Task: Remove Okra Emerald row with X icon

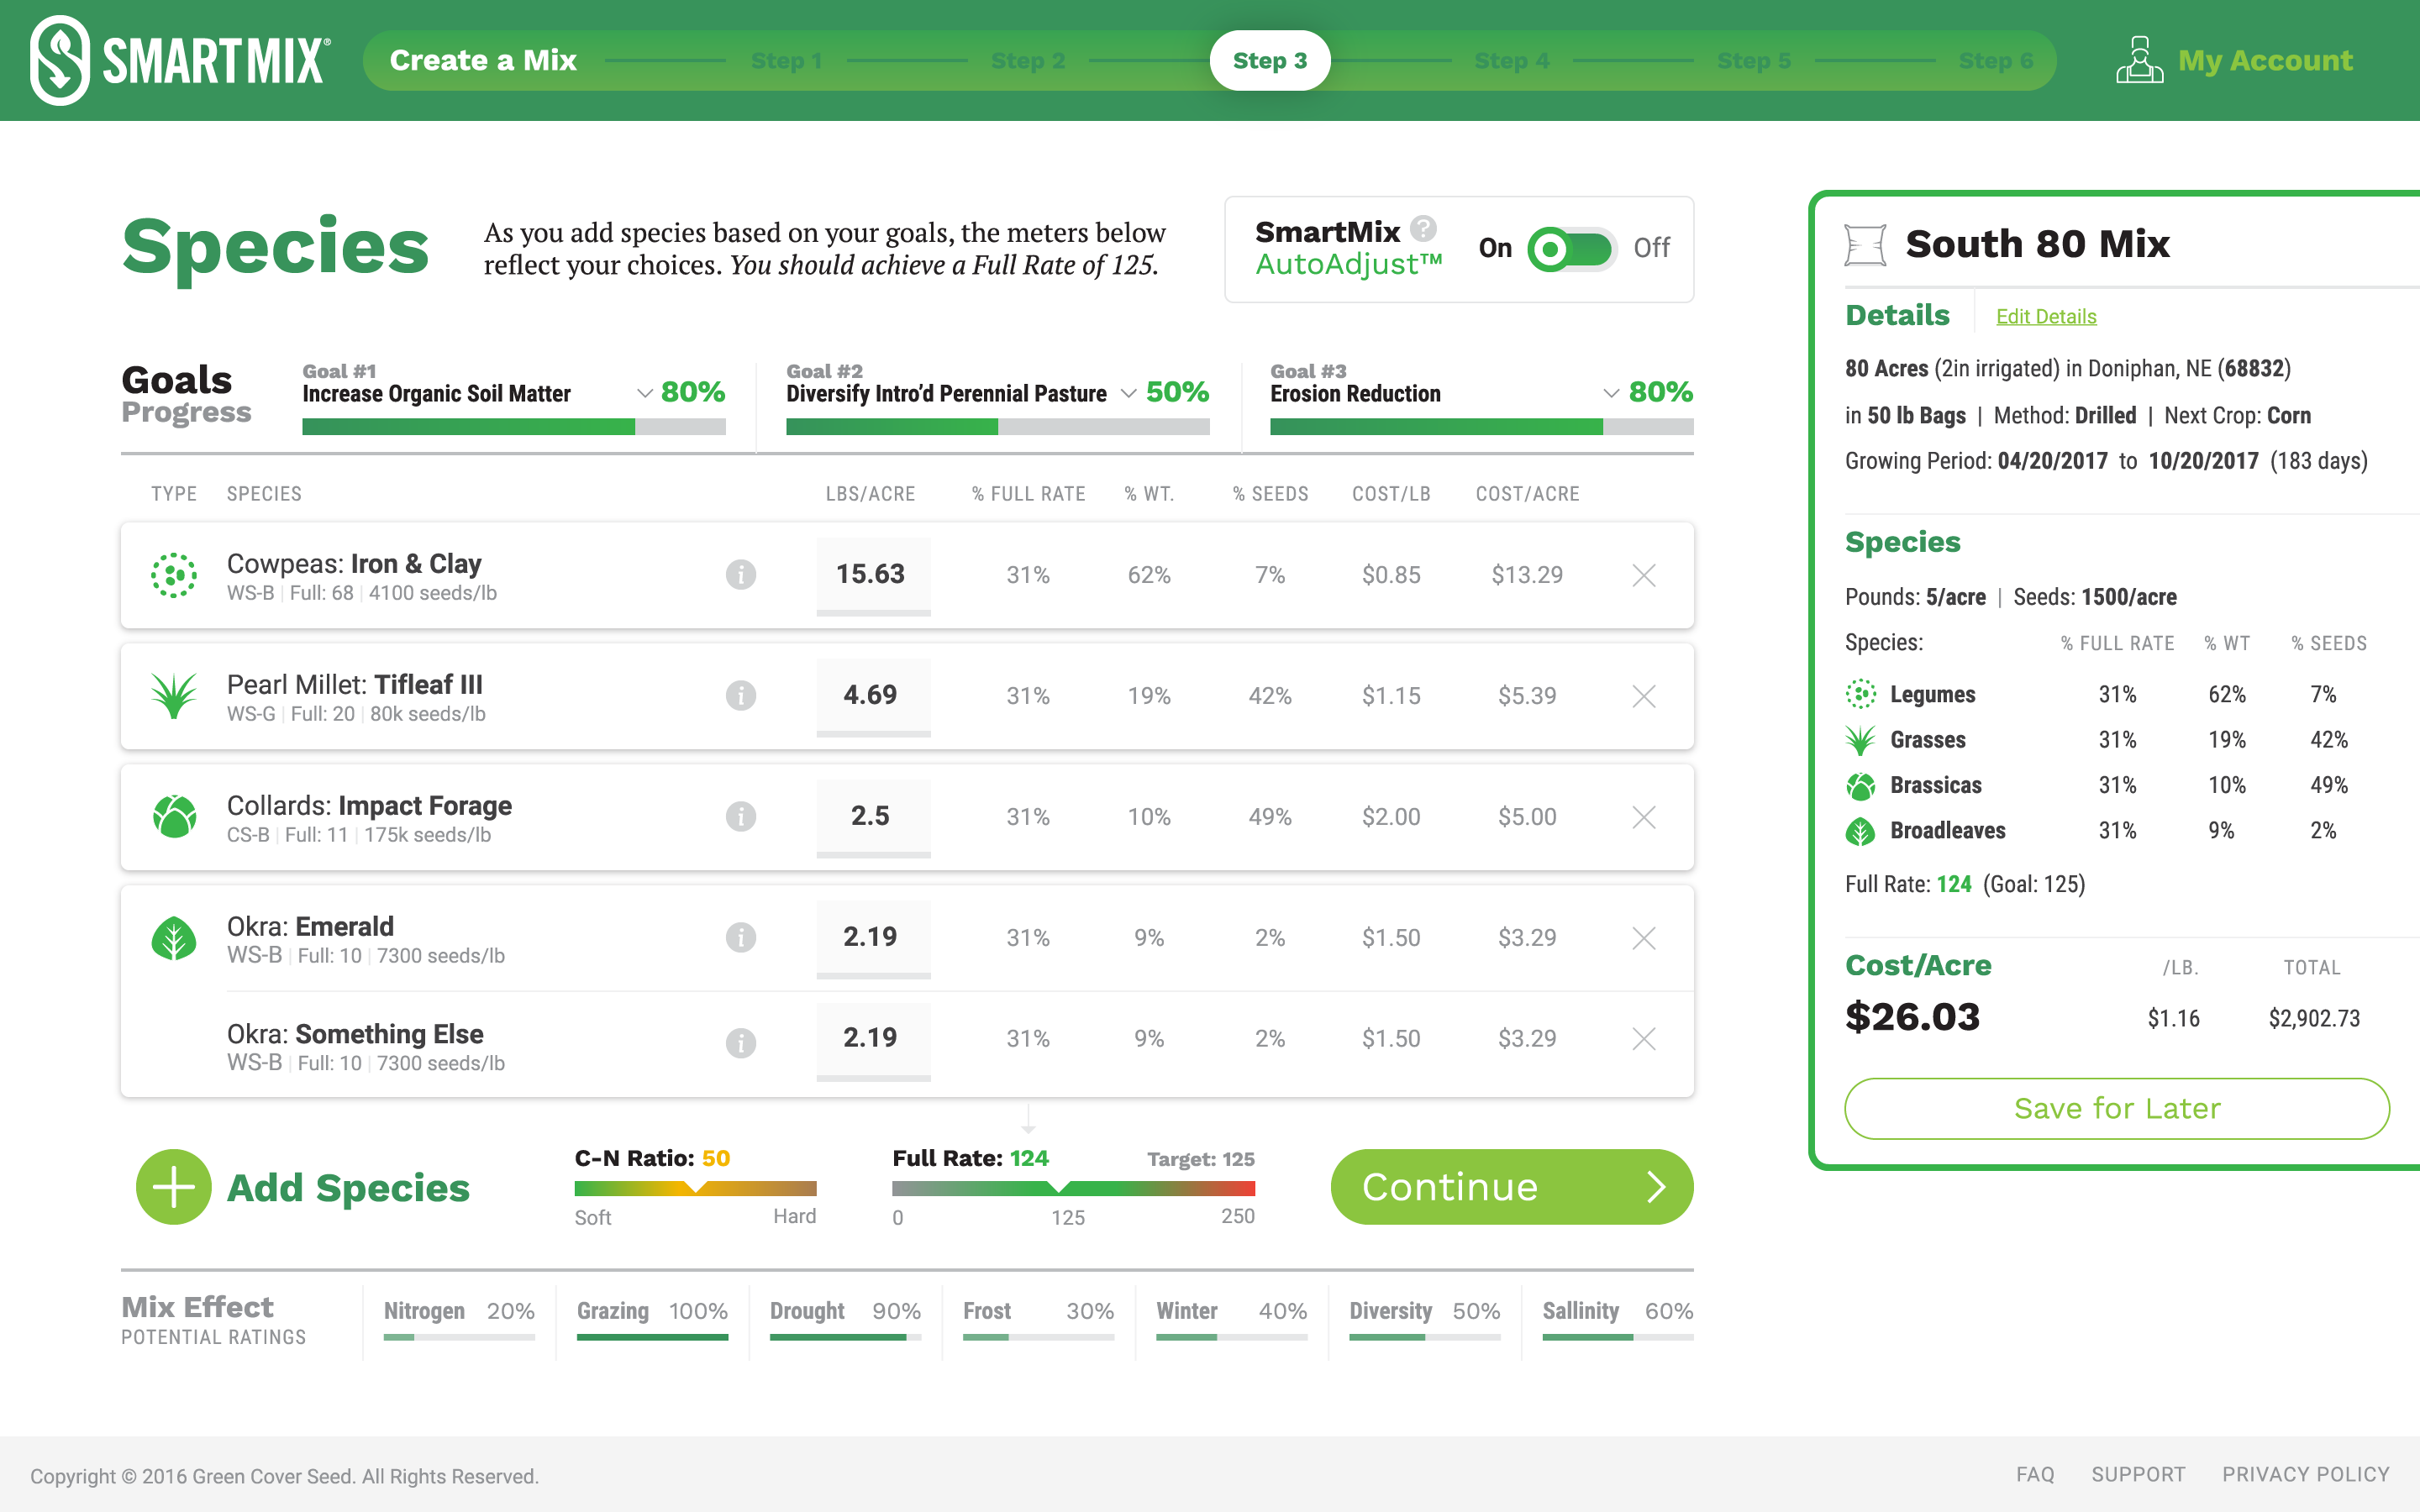Action: [1643, 938]
